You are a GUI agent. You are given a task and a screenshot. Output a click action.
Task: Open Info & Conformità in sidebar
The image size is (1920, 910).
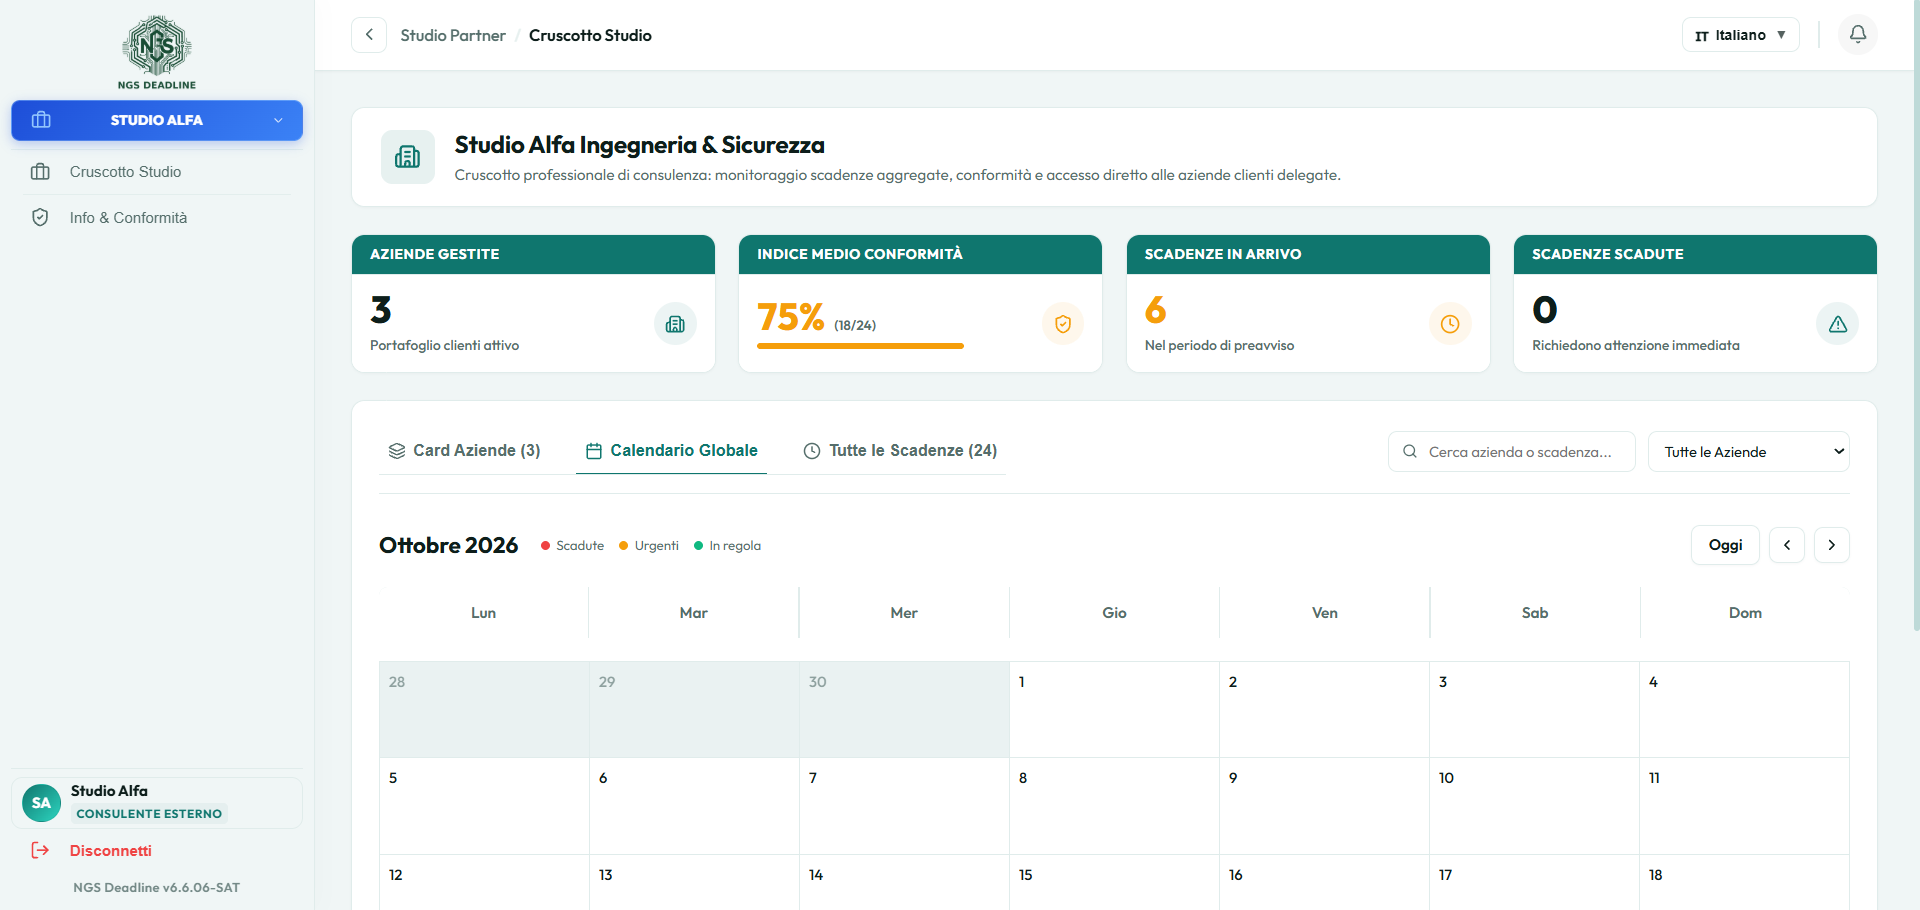[157, 217]
